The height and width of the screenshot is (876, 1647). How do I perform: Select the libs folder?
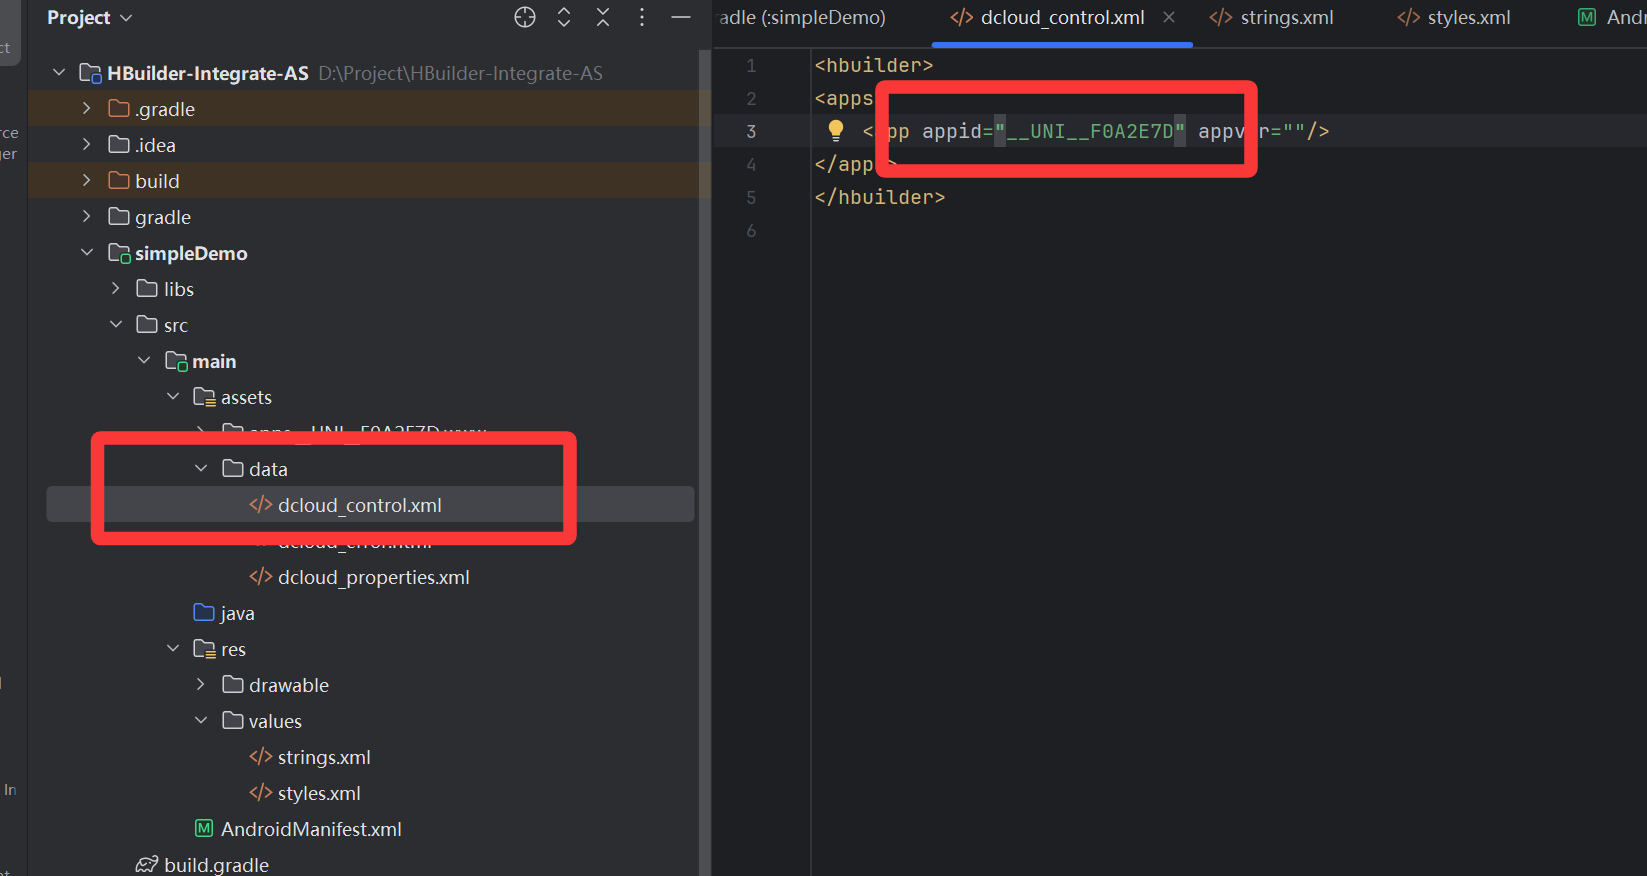(x=179, y=289)
